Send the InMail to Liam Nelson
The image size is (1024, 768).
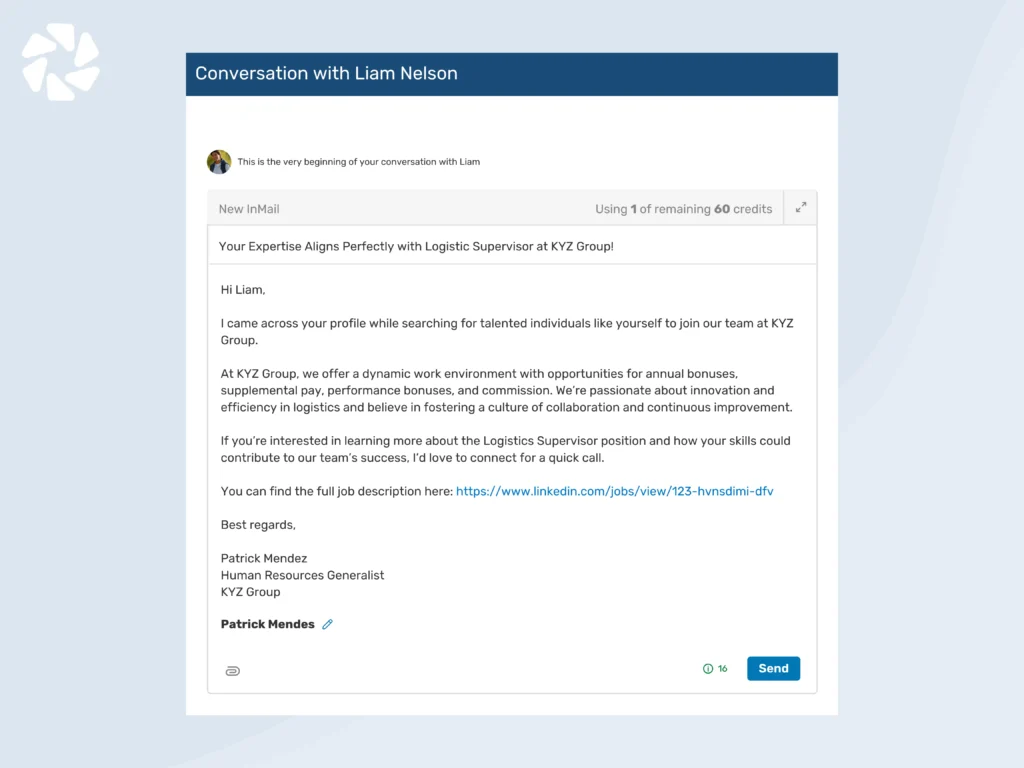point(773,668)
